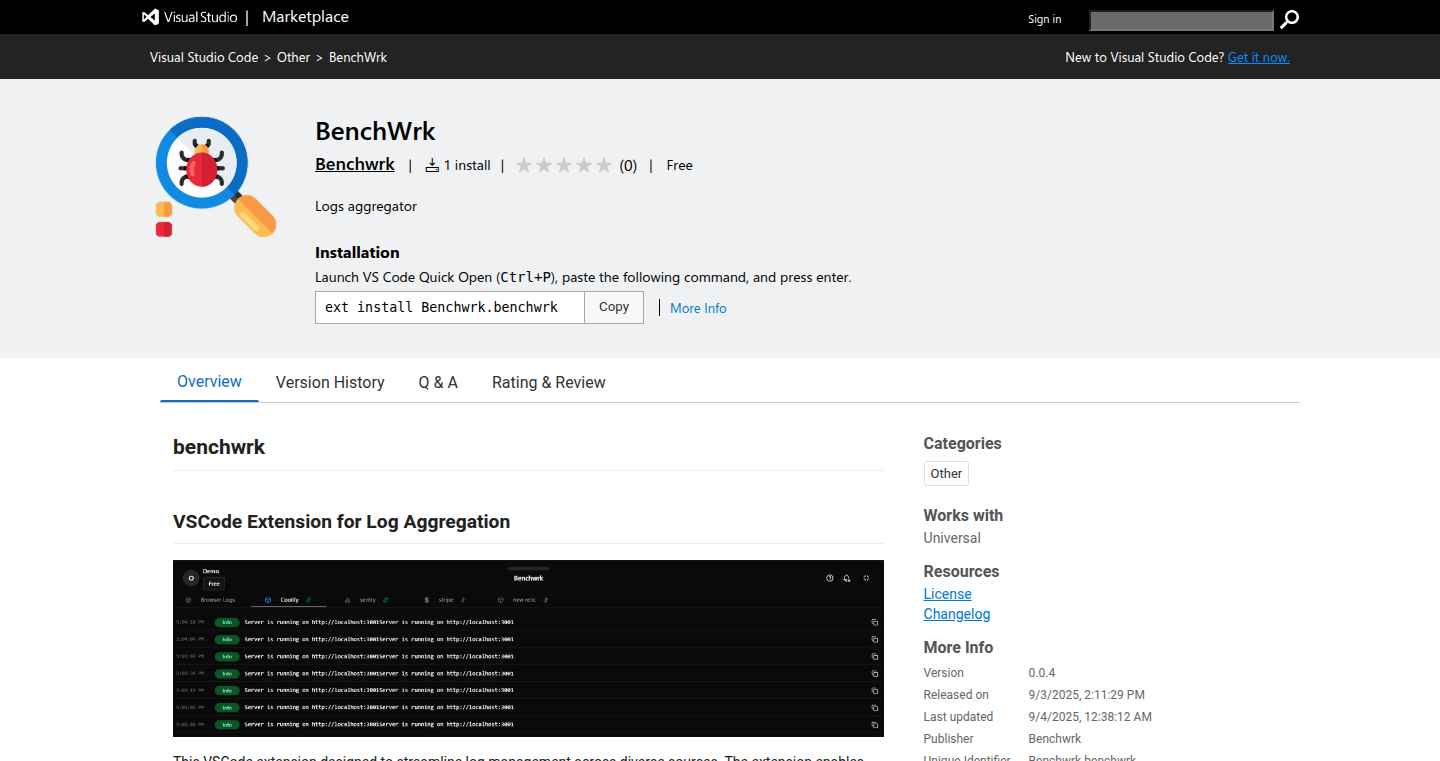Image resolution: width=1440 pixels, height=761 pixels.
Task: Click the BenchWrk breadcrumb text
Action: (358, 57)
